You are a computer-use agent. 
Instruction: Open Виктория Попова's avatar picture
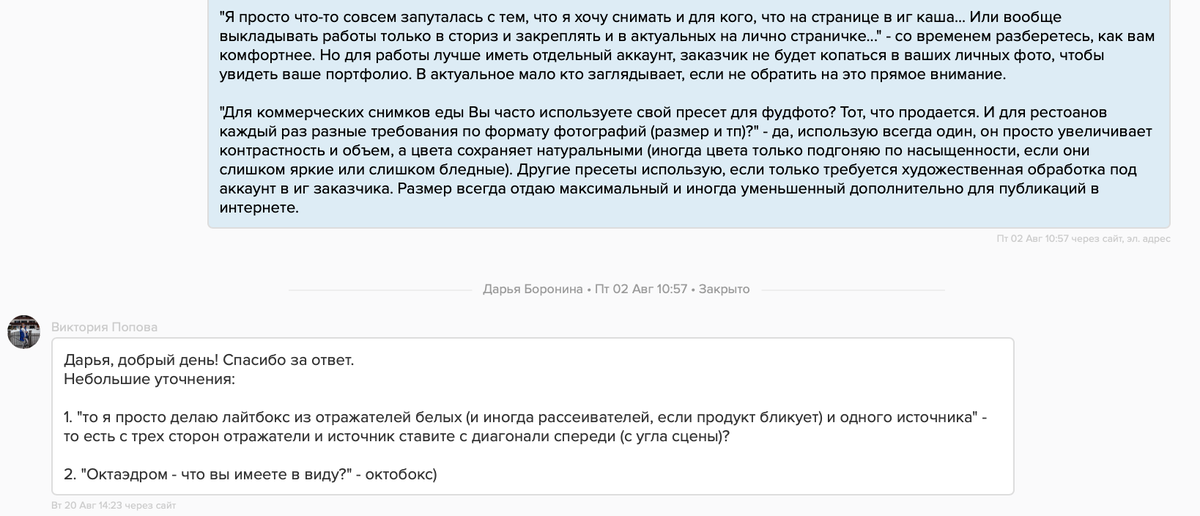click(24, 332)
